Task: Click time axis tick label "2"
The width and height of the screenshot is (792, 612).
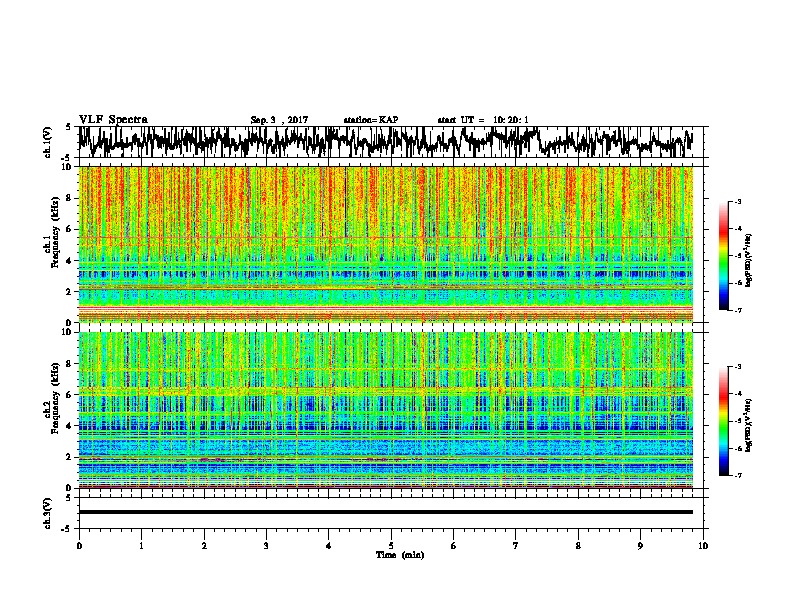Action: point(204,546)
